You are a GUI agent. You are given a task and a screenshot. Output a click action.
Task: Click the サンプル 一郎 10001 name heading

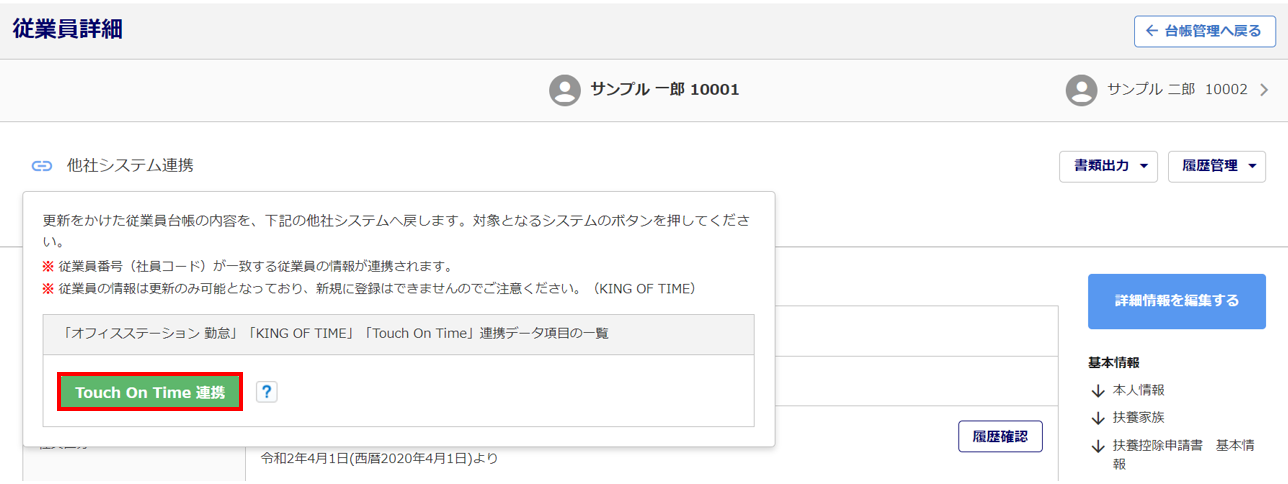click(x=664, y=90)
